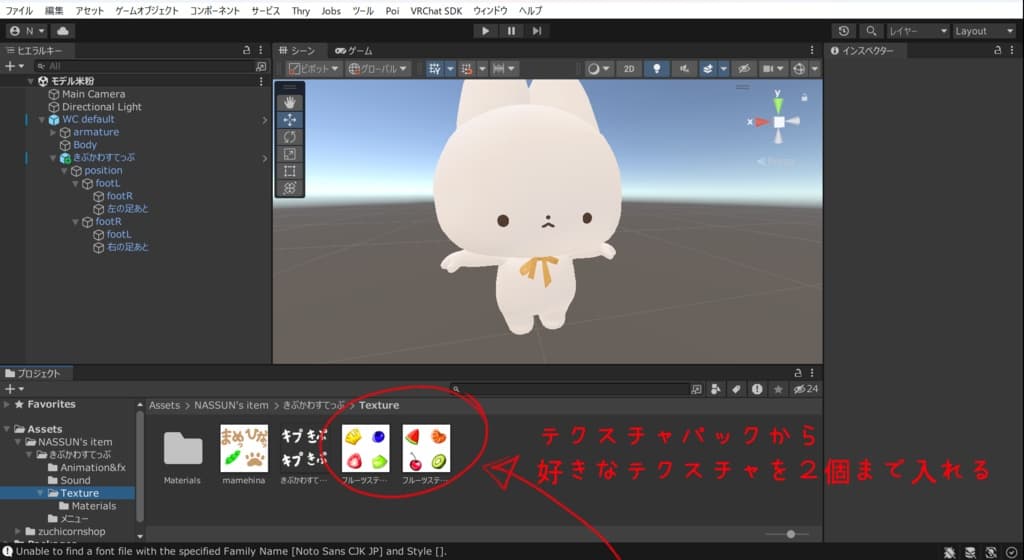Click the cloud services icon
The height and width of the screenshot is (560, 1024).
(63, 31)
